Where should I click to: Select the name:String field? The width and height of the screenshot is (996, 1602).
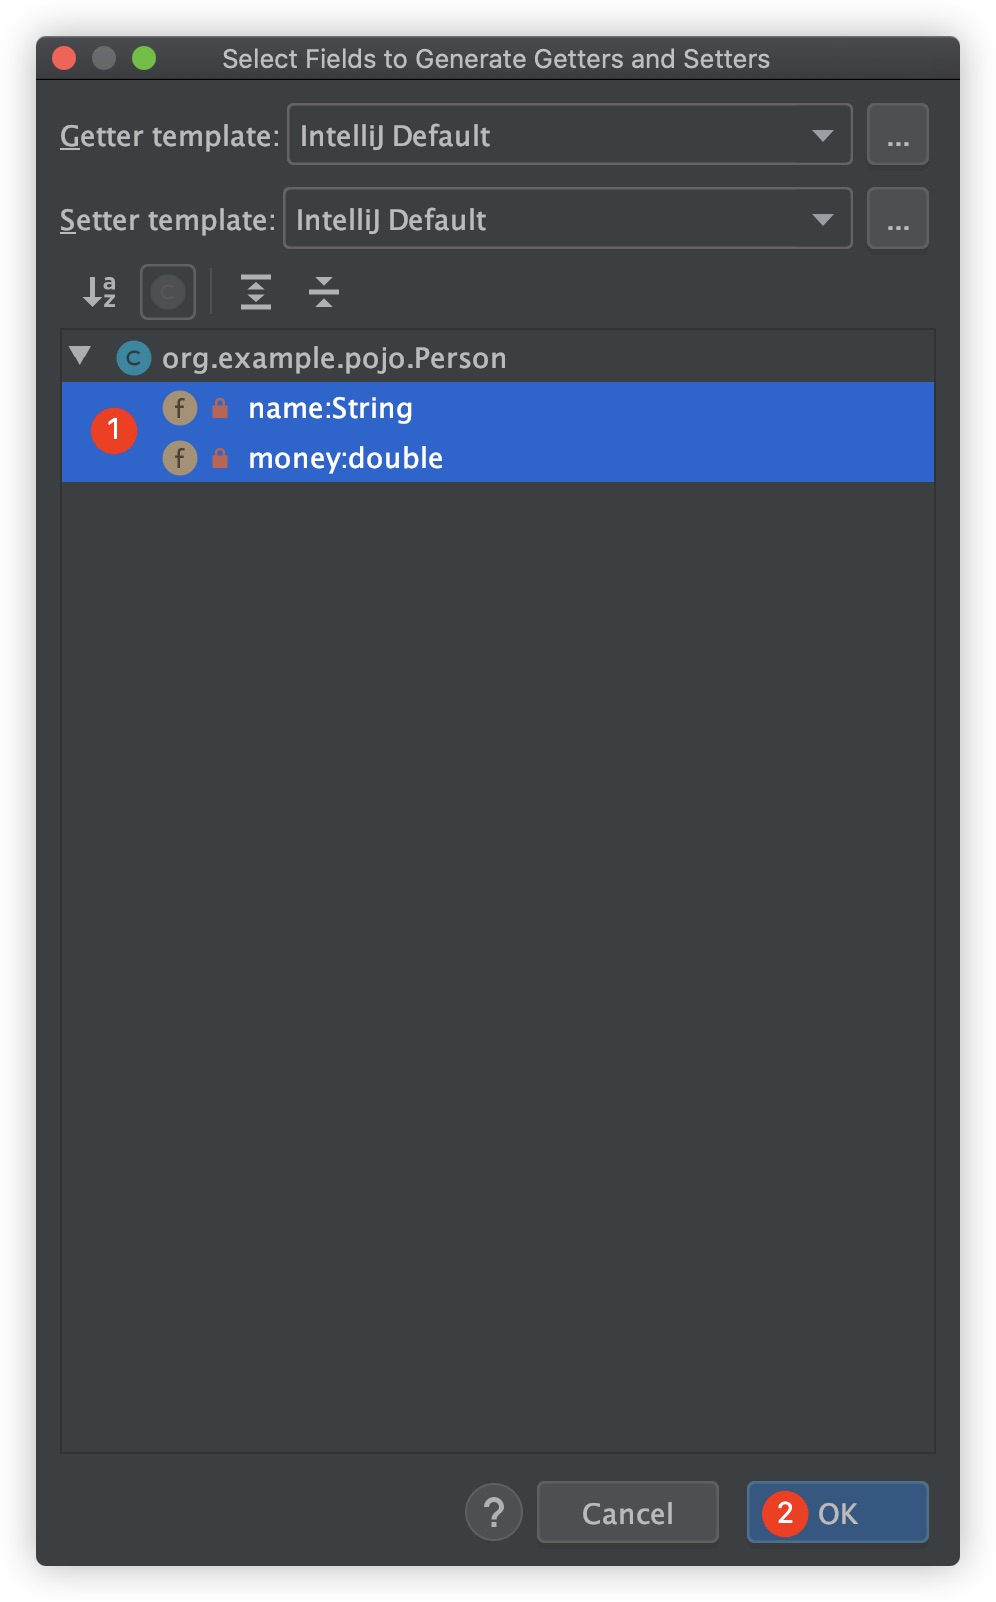pos(330,408)
